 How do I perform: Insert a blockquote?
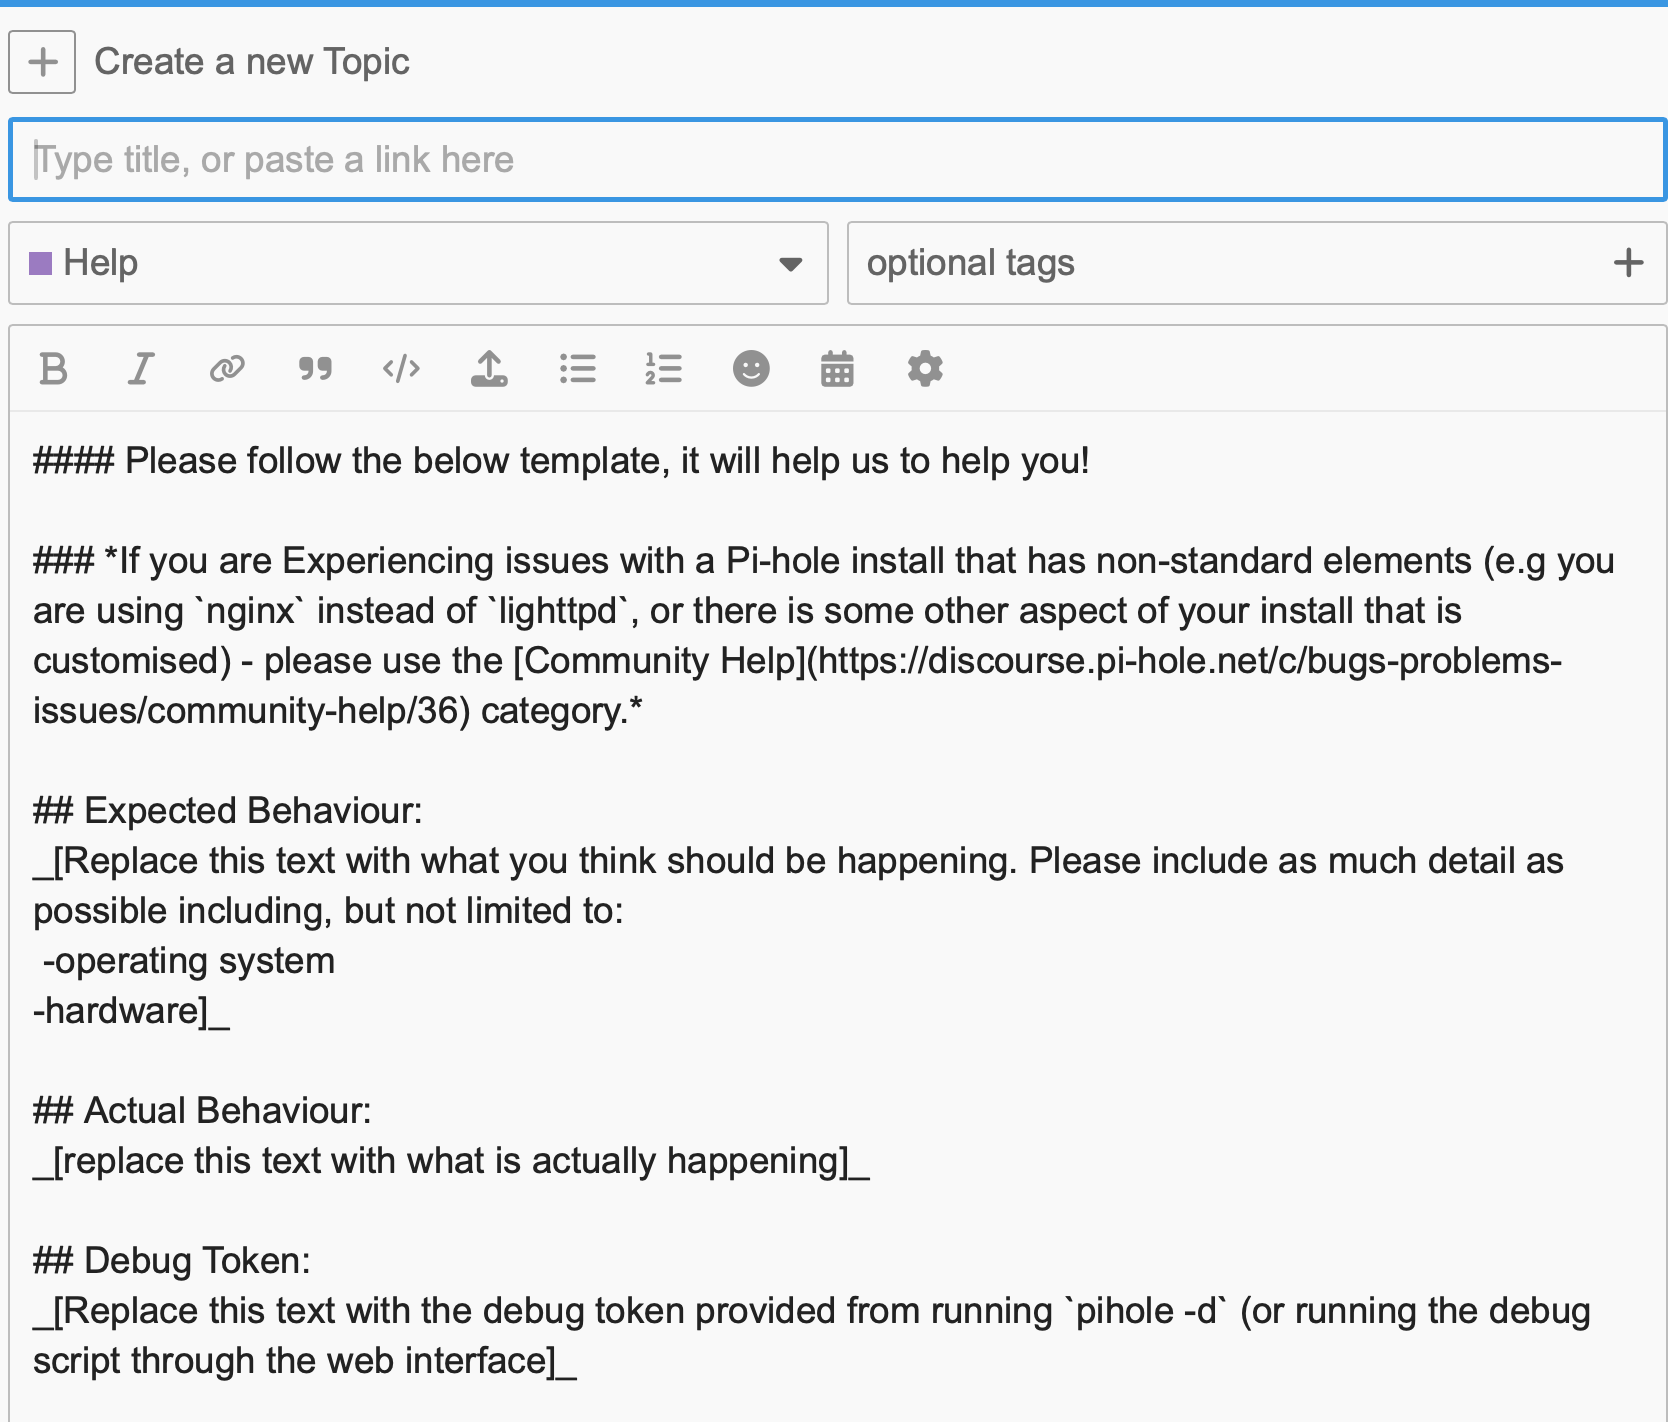[x=315, y=369]
